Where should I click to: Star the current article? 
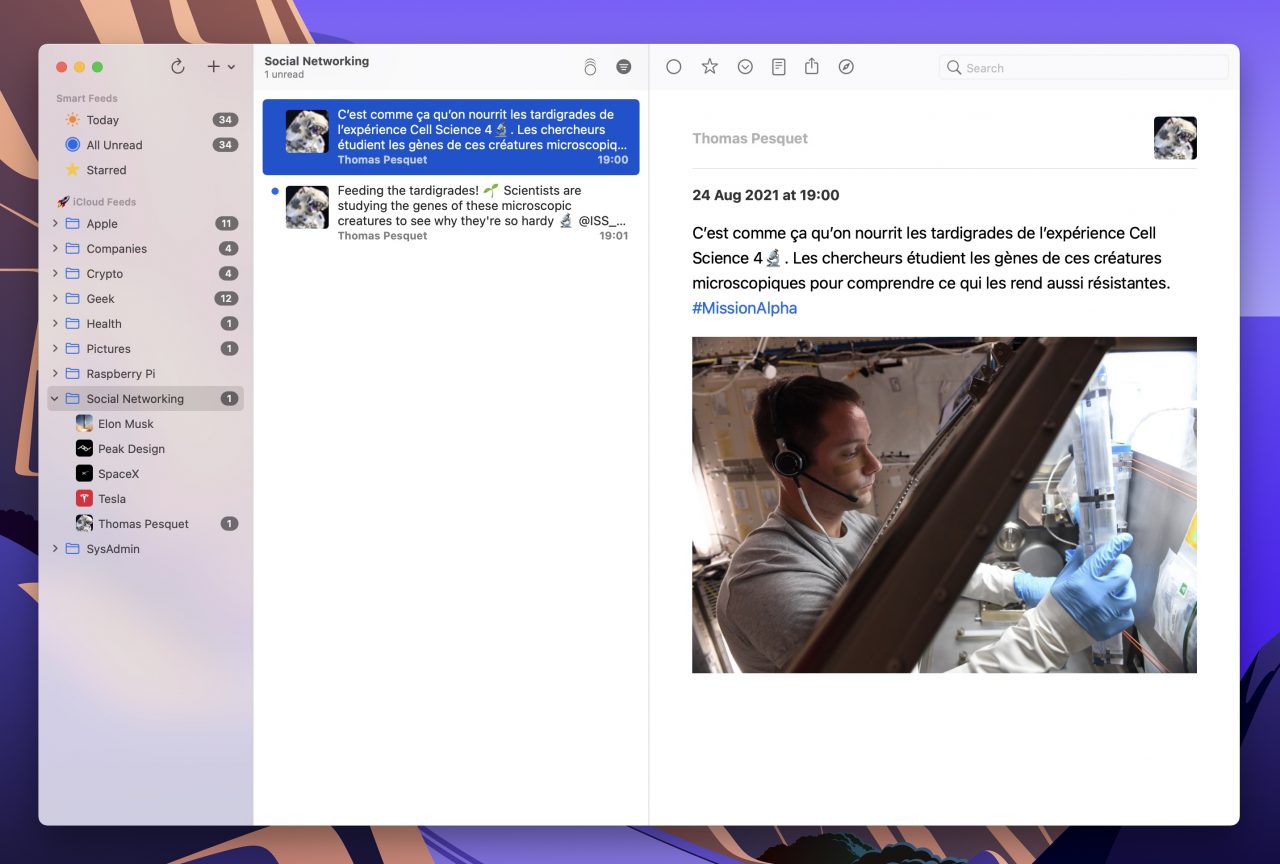pos(710,67)
